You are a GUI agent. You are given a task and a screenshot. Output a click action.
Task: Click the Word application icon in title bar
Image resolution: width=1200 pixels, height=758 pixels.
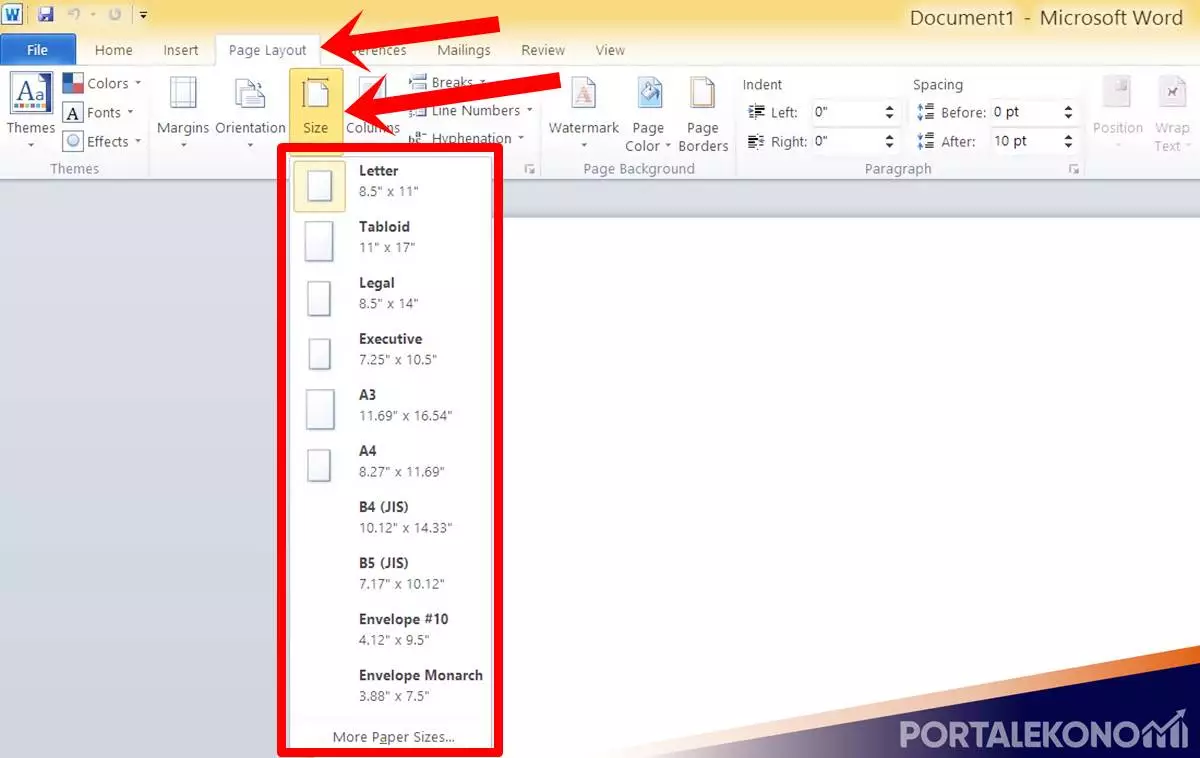click(x=12, y=15)
